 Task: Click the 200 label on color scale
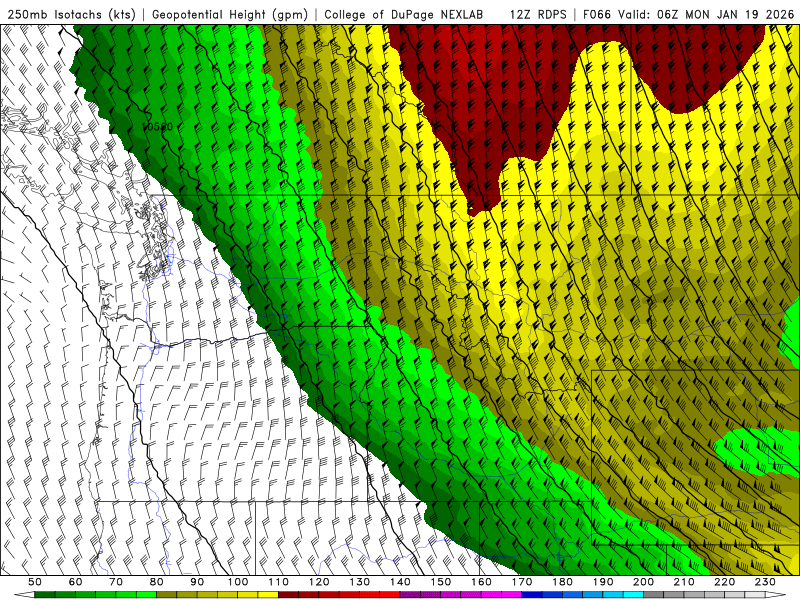[644, 582]
